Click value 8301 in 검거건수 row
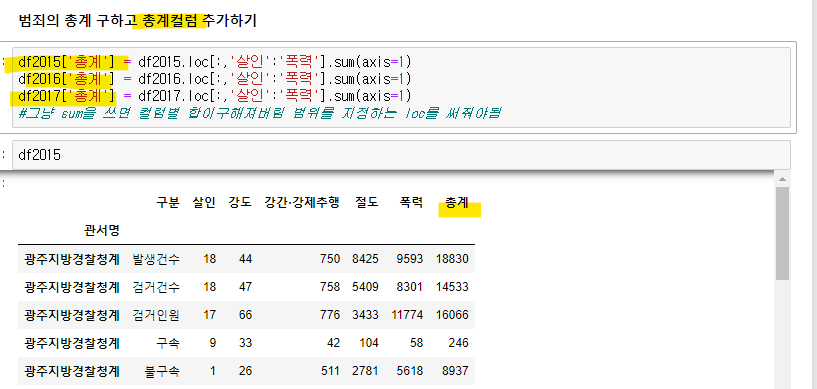817x389 pixels. [x=410, y=287]
